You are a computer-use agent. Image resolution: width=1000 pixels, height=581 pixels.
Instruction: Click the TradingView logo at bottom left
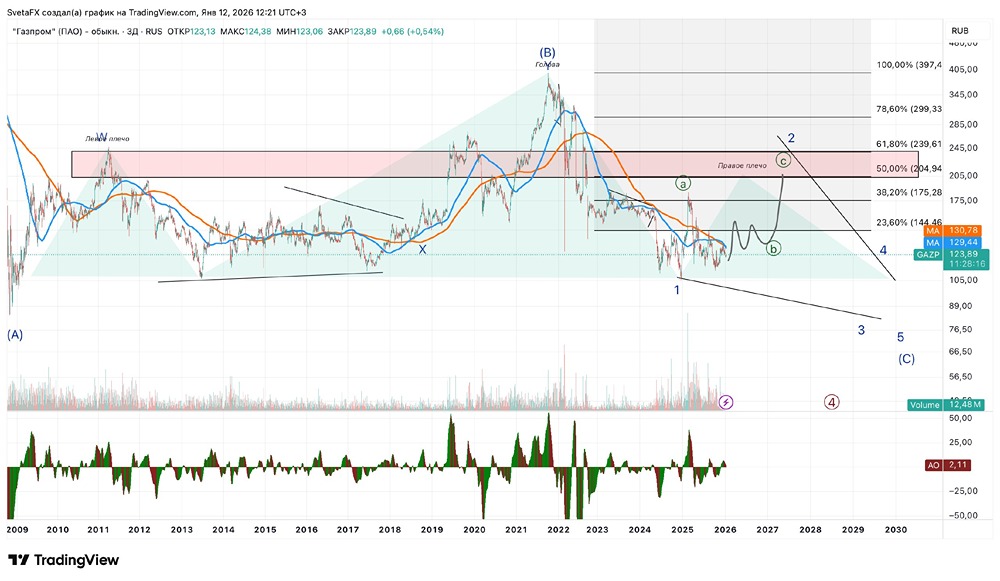click(64, 560)
